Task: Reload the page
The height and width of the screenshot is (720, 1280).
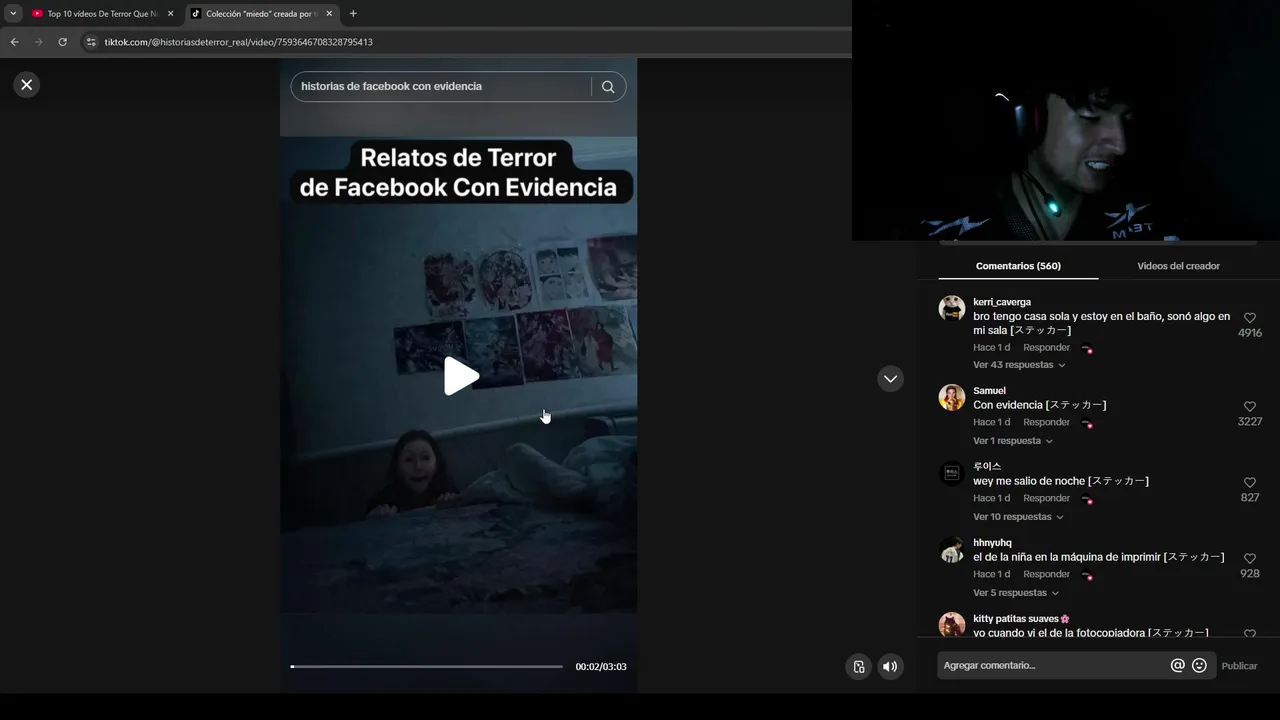Action: click(x=62, y=42)
